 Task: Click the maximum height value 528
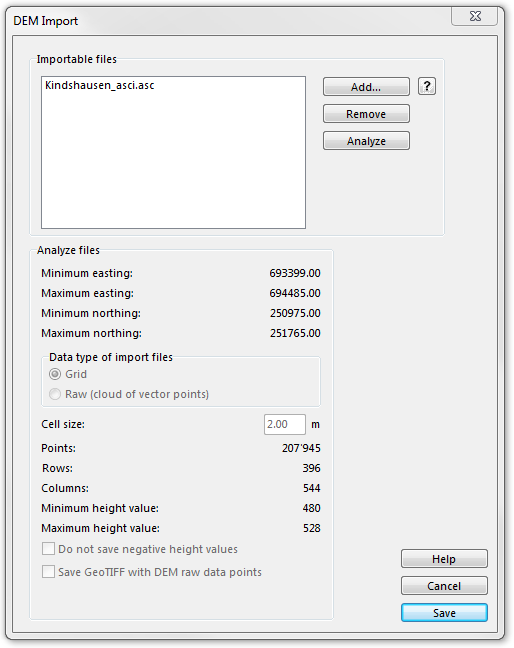[x=312, y=528]
